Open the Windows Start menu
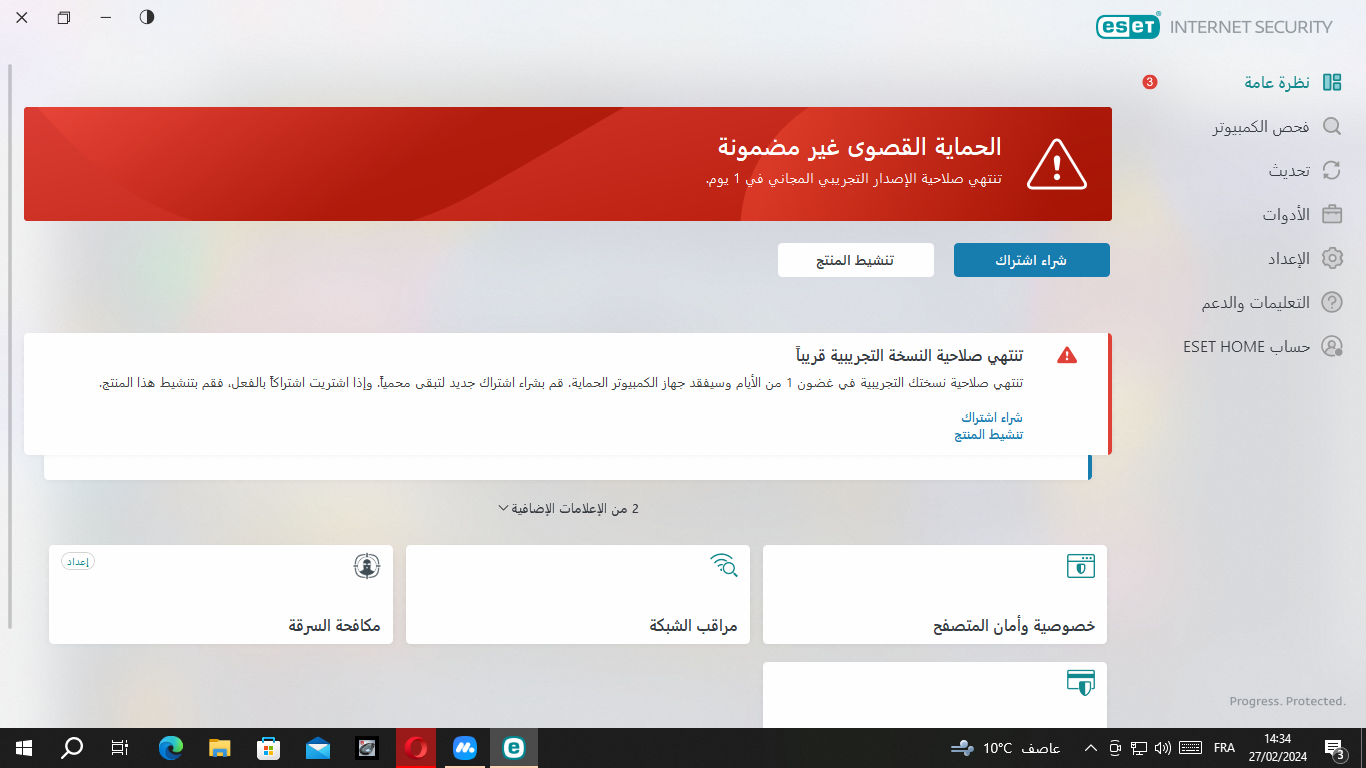Image resolution: width=1366 pixels, height=768 pixels. [24, 748]
